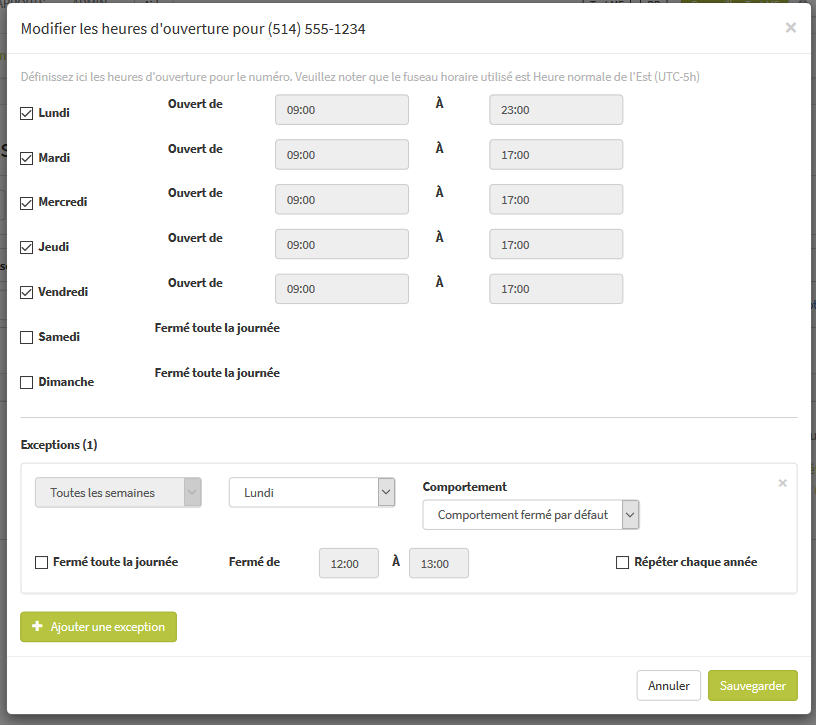Click the timezone description text

click(360, 77)
